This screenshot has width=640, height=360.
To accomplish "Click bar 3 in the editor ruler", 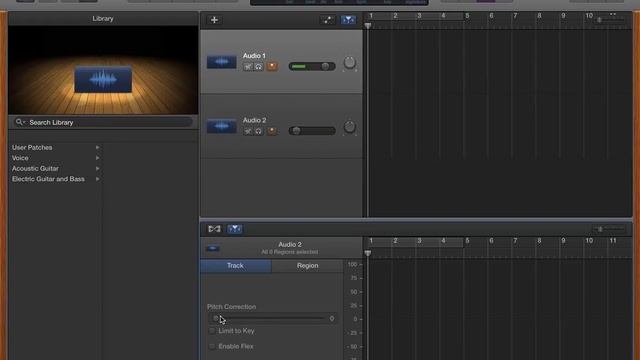I will (x=419, y=241).
